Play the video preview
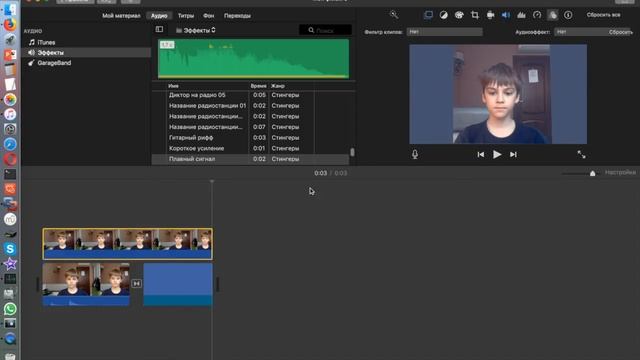Image resolution: width=640 pixels, height=360 pixels. pyautogui.click(x=497, y=154)
